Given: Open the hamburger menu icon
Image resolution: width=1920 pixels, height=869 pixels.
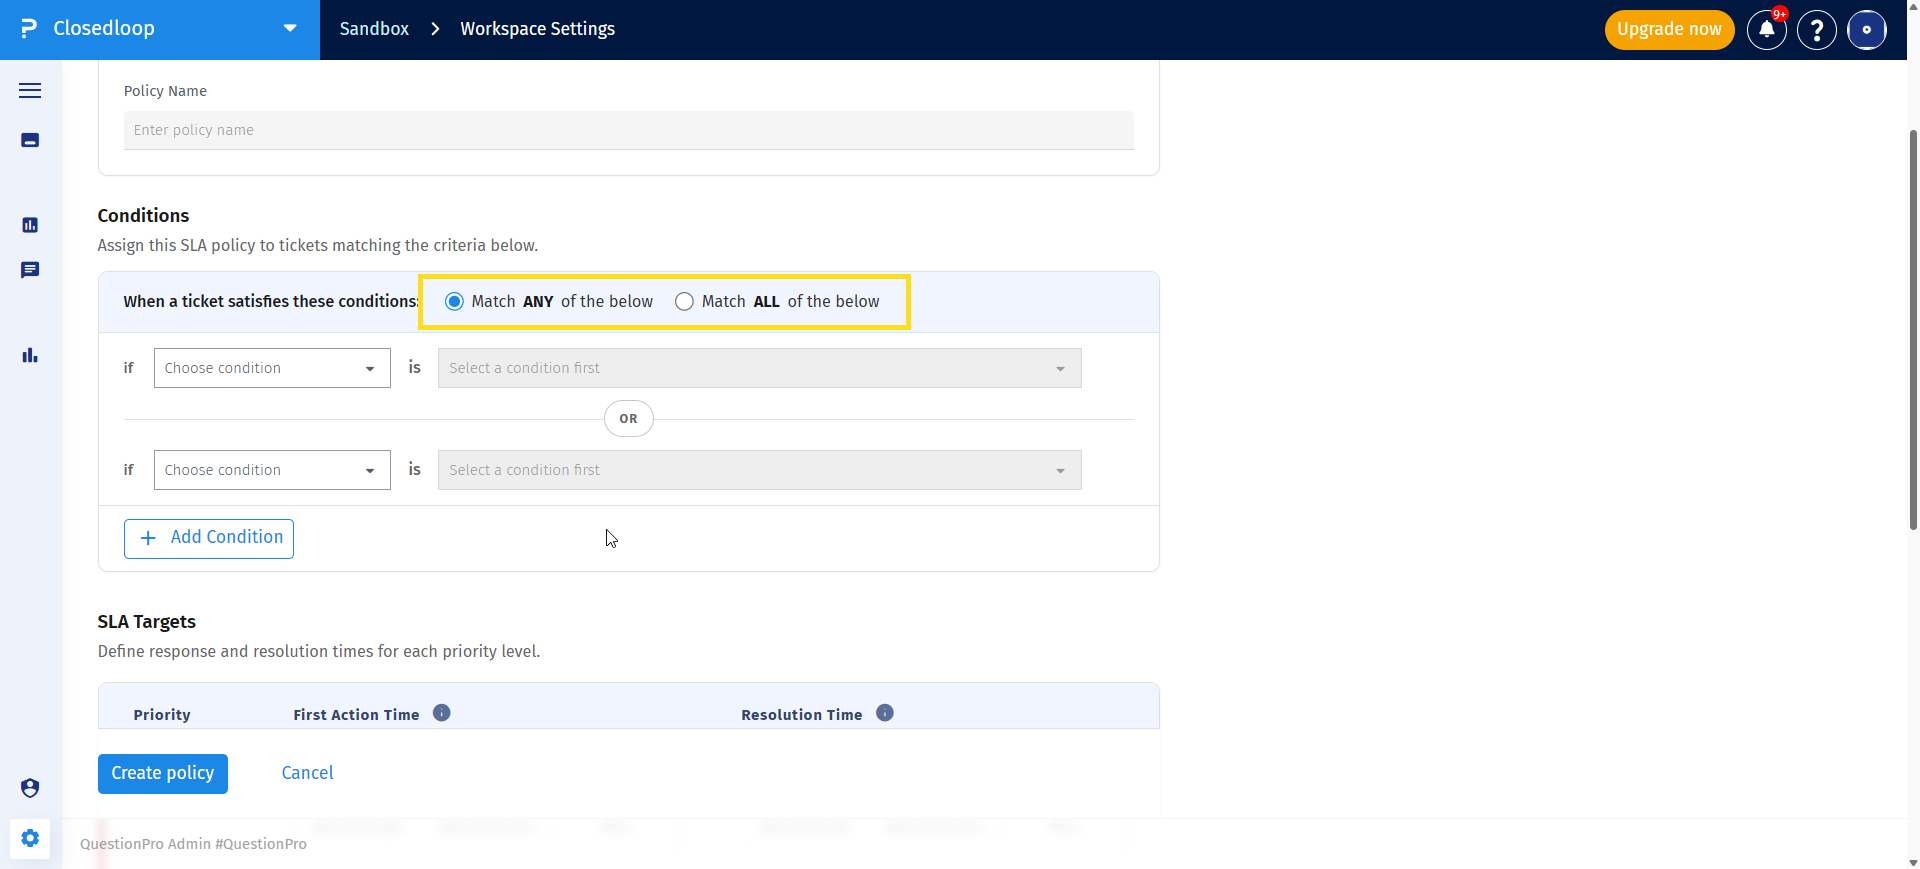Looking at the screenshot, I should pos(30,91).
